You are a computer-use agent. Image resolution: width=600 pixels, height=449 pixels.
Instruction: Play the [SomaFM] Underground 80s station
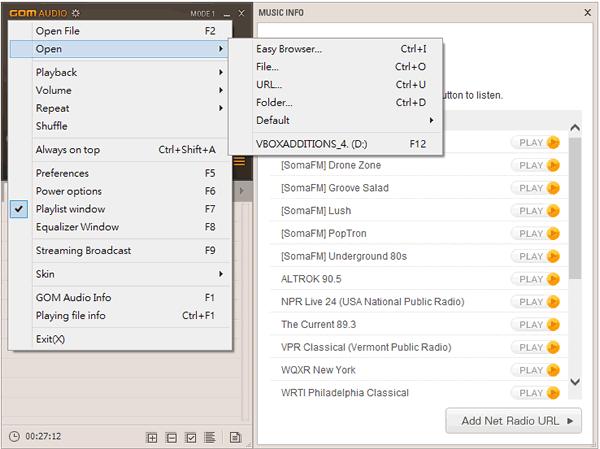(x=535, y=256)
